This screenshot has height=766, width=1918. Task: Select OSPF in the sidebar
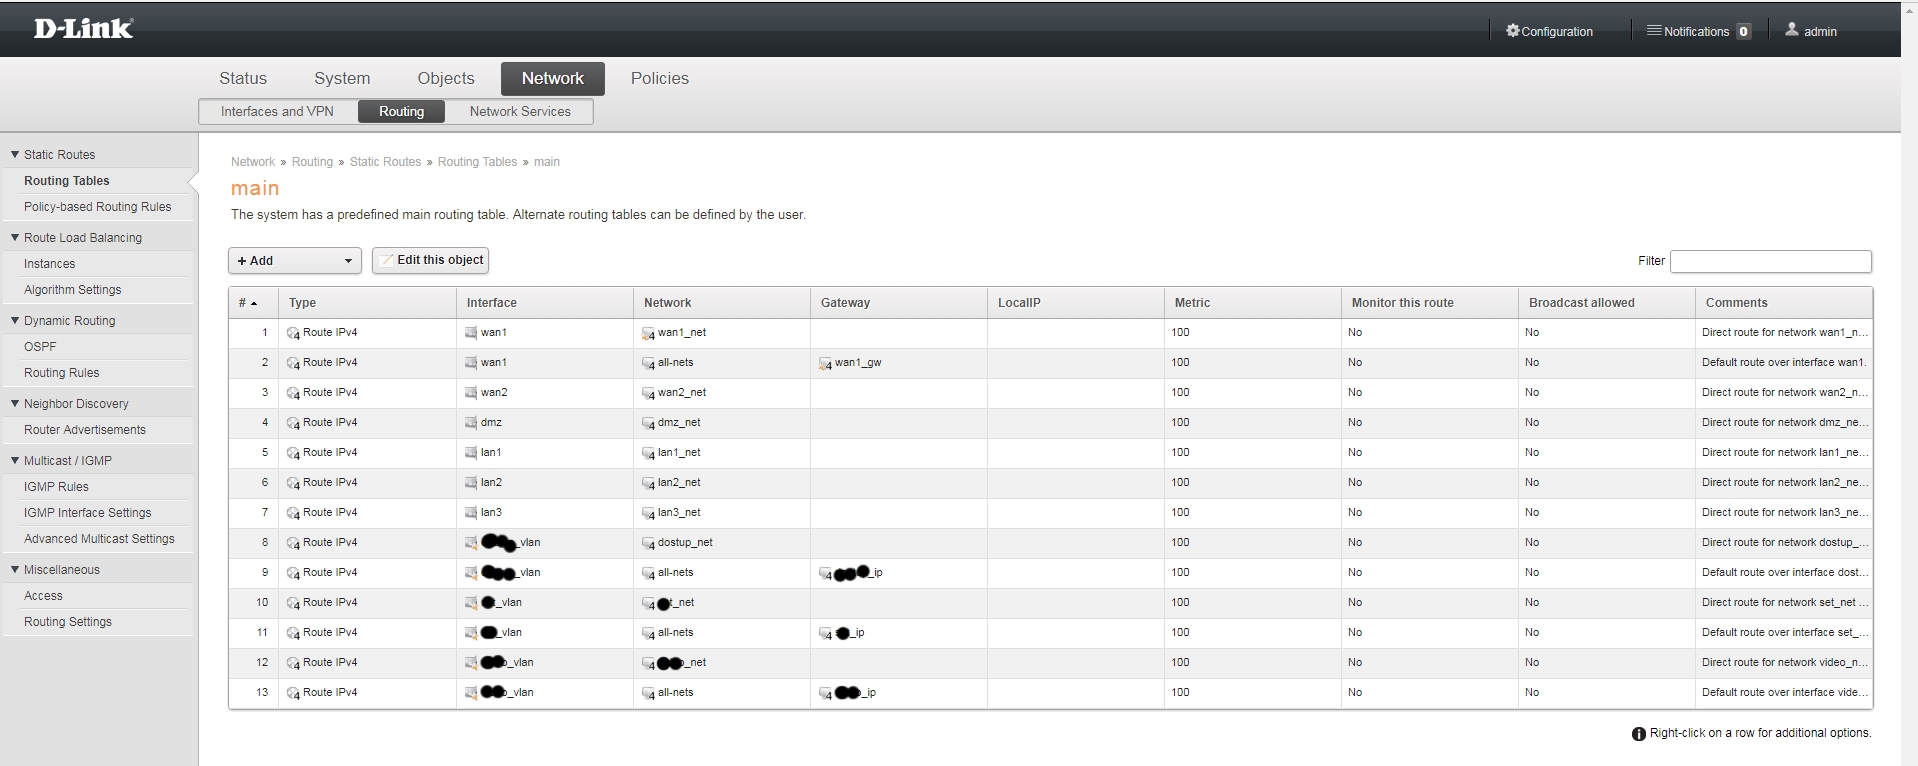coord(40,347)
